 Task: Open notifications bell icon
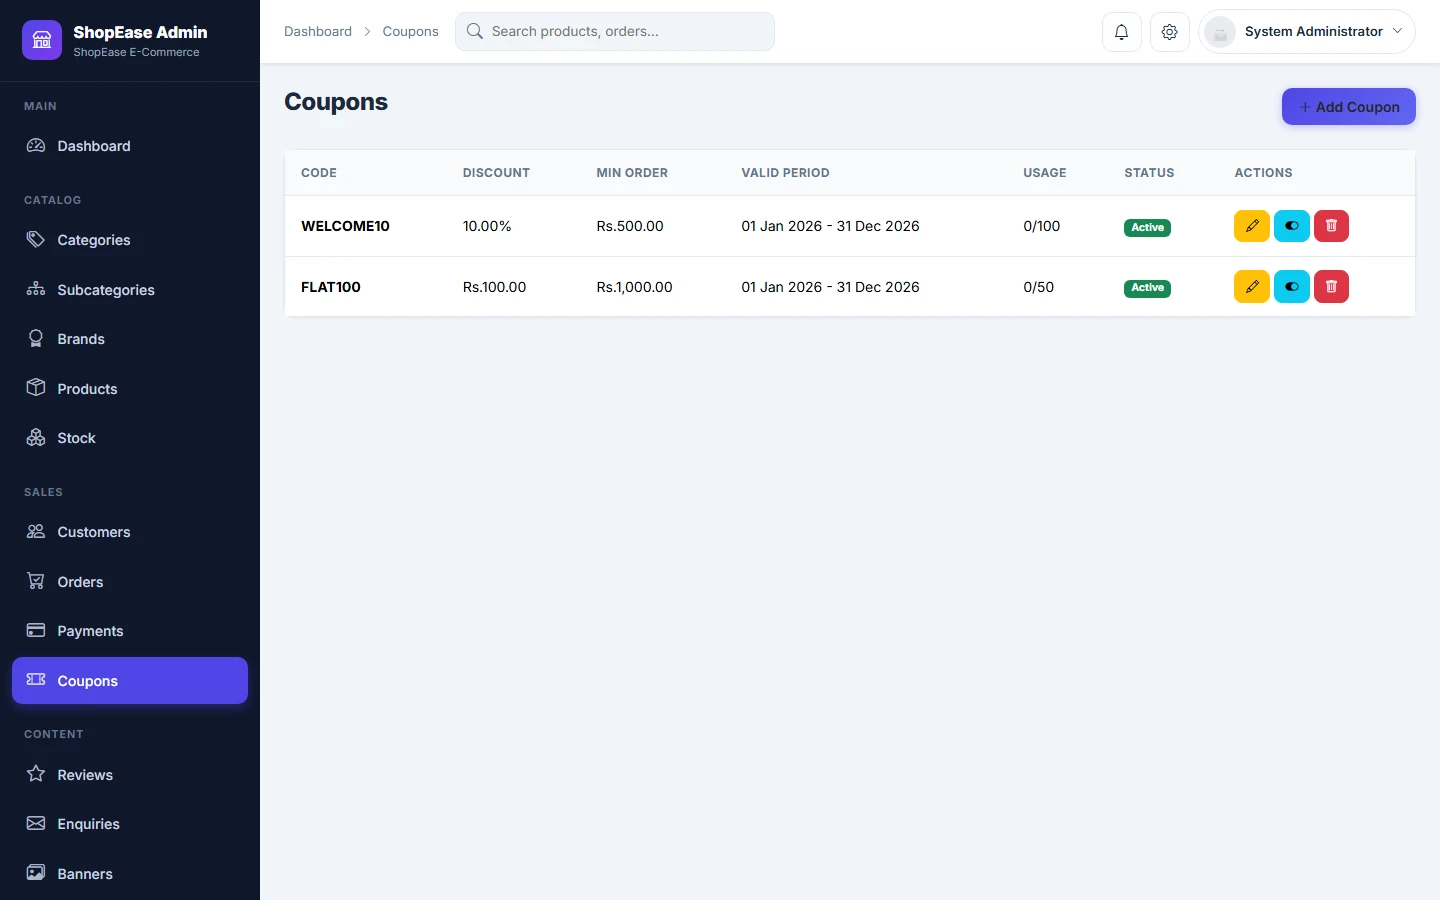1122,32
